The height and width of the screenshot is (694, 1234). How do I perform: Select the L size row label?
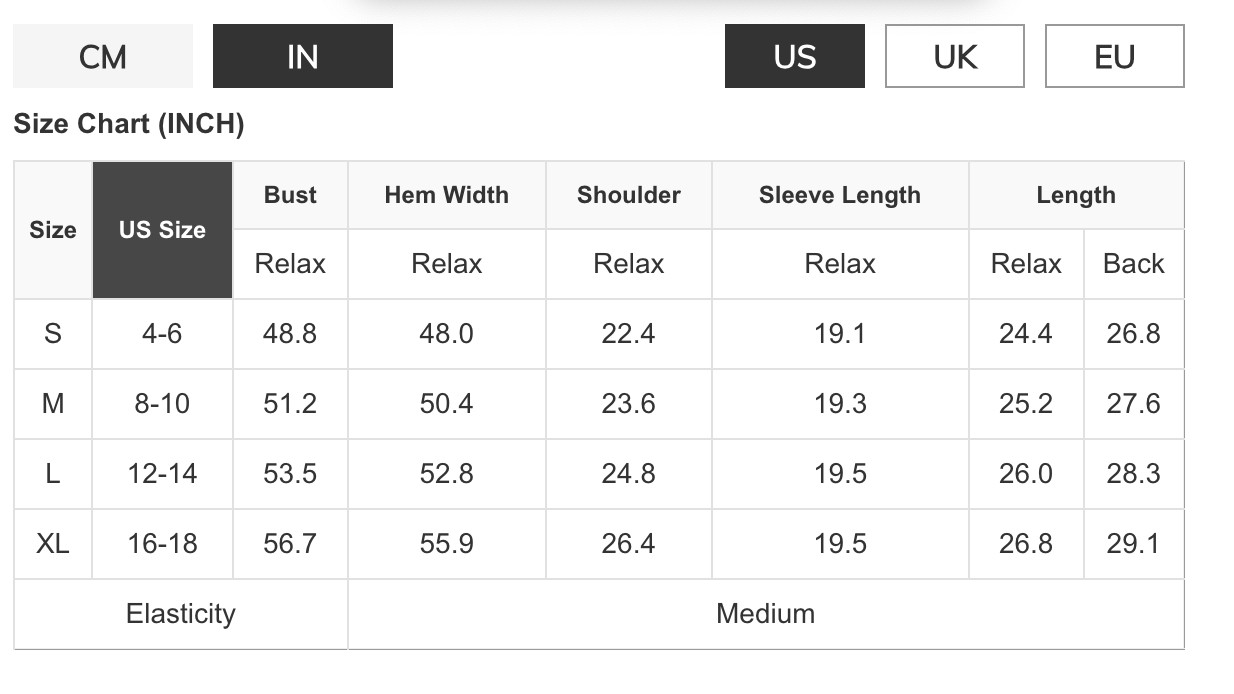53,474
